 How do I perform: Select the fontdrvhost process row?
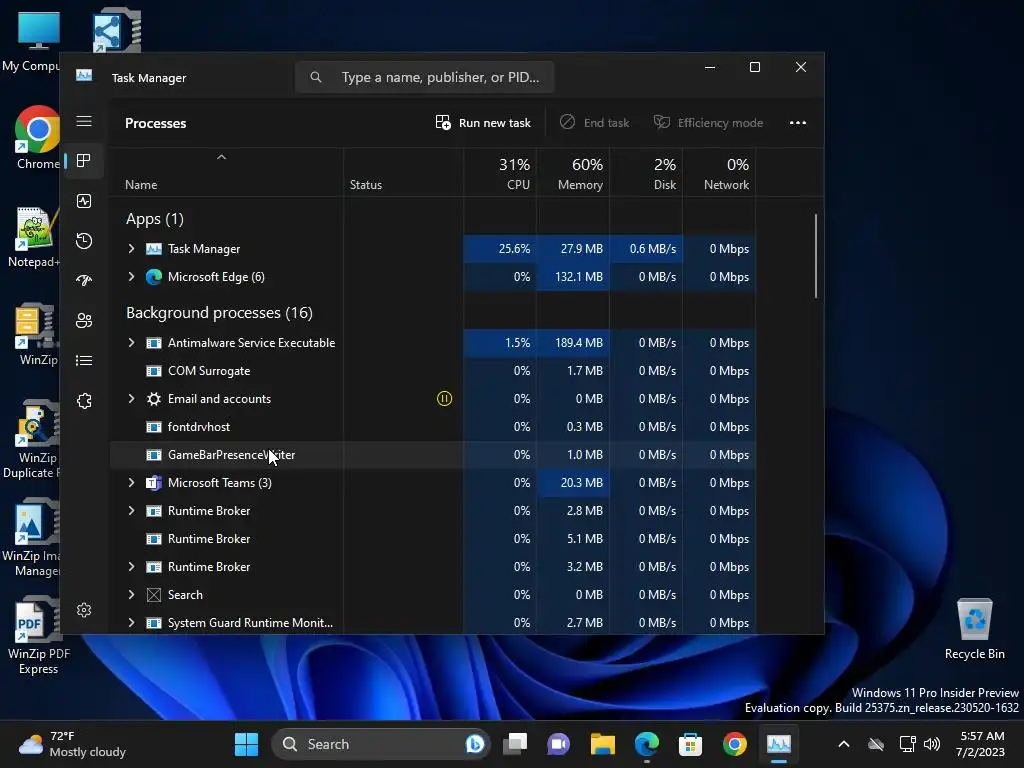tap(433, 427)
